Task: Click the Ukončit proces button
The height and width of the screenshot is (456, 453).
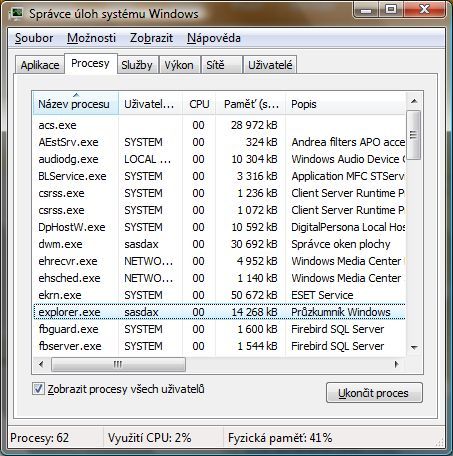Action: (374, 393)
